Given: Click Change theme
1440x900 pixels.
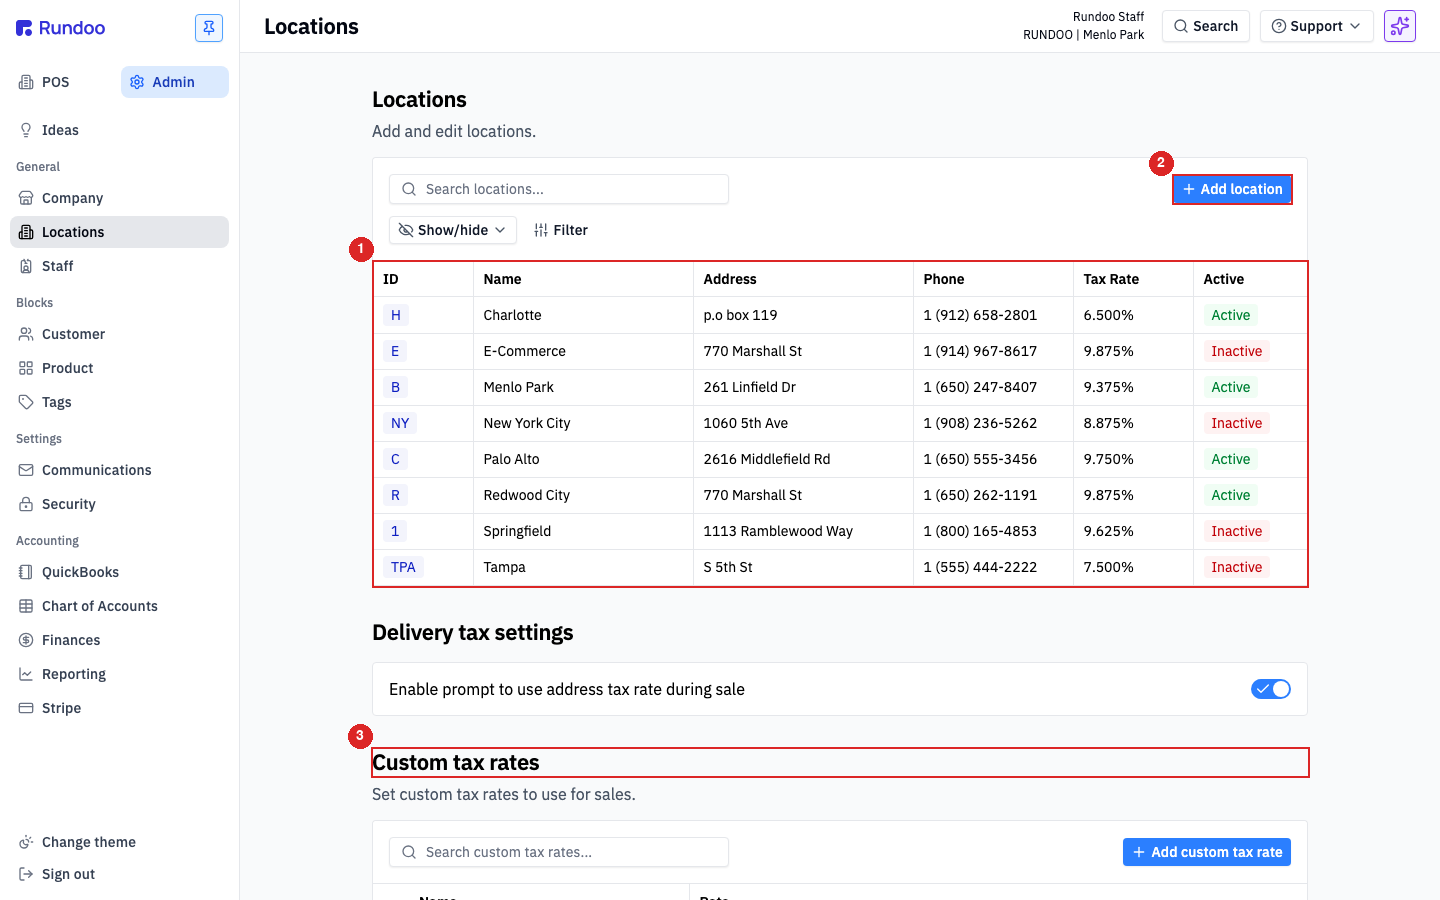Looking at the screenshot, I should (x=119, y=842).
